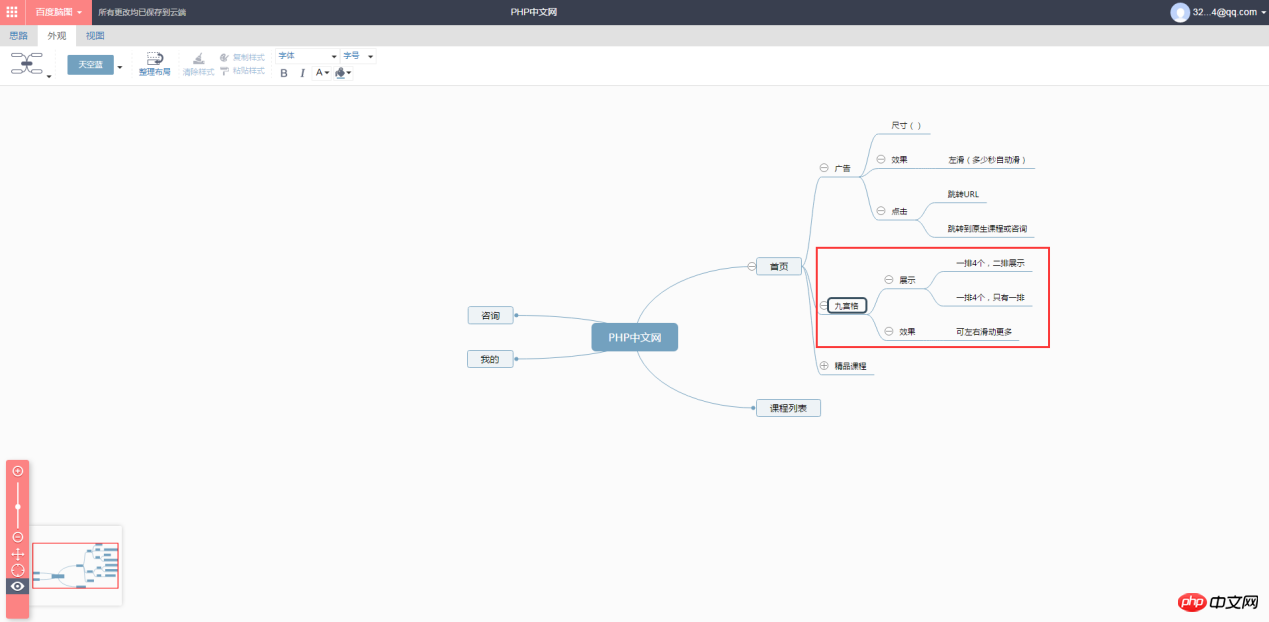
Task: Open the 百度脑图 main menu dropdown
Action: [x=59, y=12]
